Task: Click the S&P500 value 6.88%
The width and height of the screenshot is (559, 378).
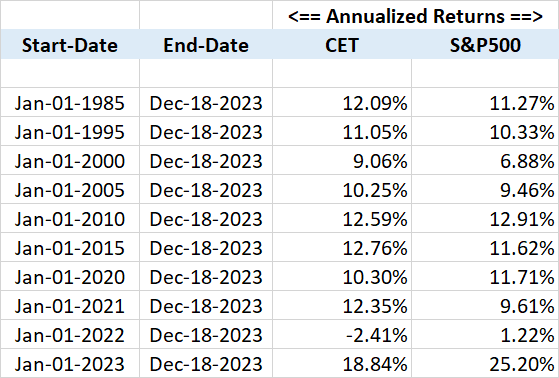Action: tap(485, 161)
